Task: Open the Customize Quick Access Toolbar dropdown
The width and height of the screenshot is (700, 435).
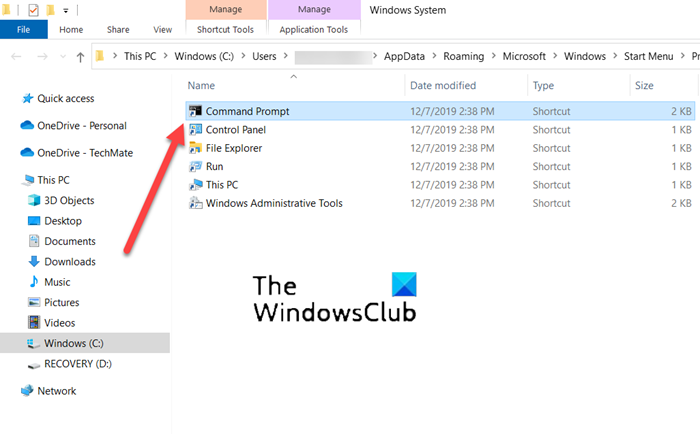Action: point(66,10)
